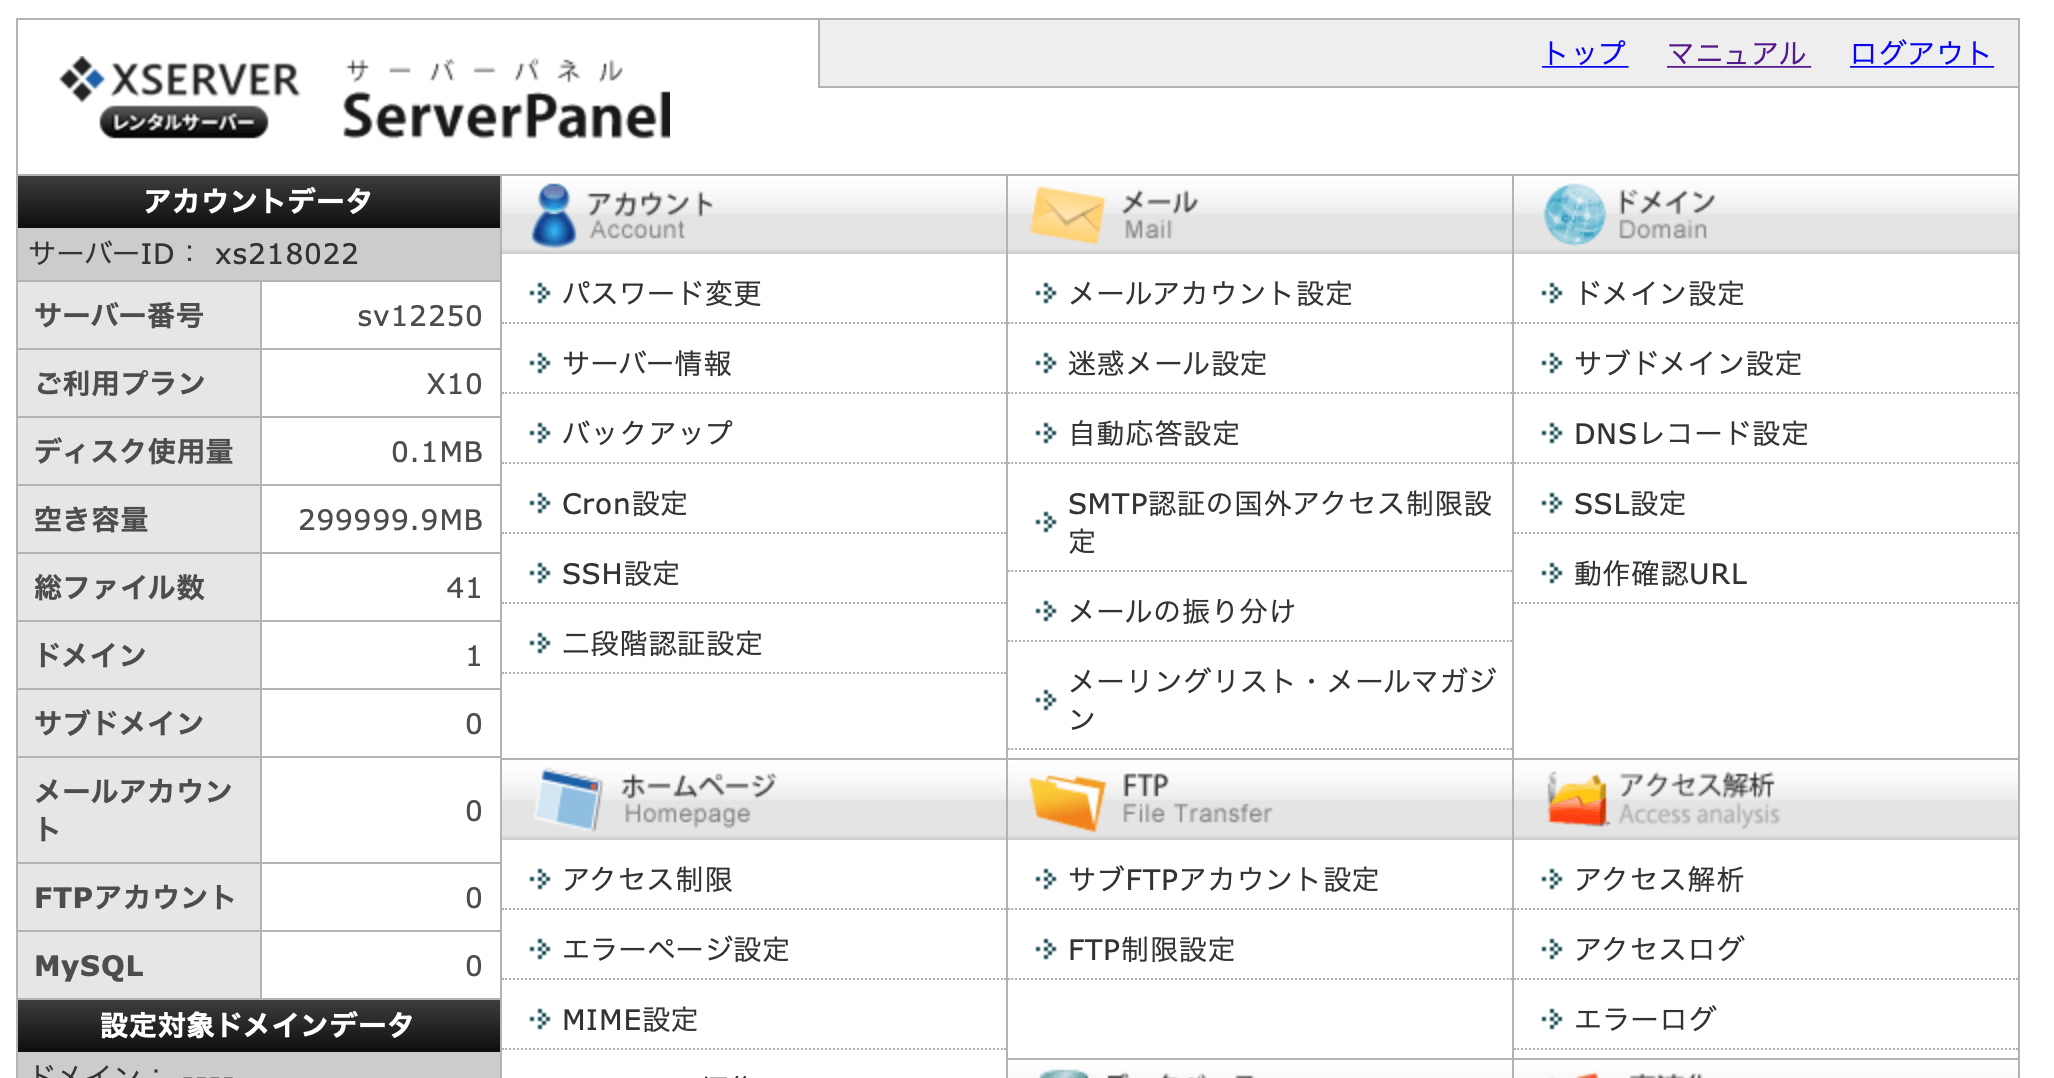
Task: Click the Homepage window icon
Action: coord(568,799)
